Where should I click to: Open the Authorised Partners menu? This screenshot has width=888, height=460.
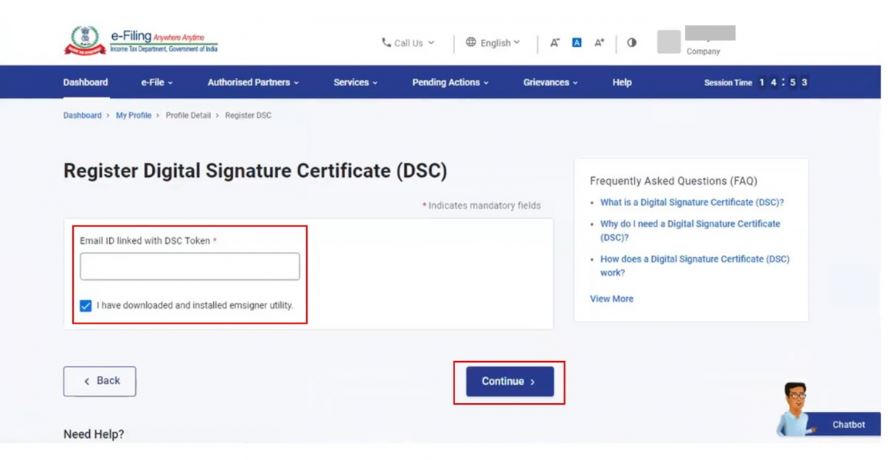[254, 82]
